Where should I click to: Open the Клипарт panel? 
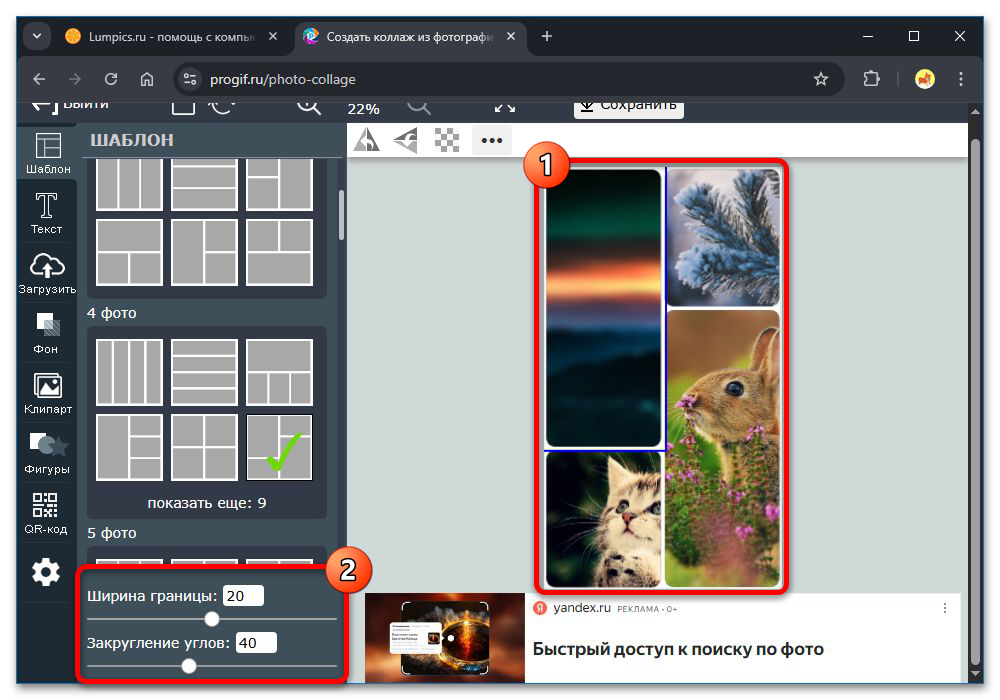tap(46, 393)
